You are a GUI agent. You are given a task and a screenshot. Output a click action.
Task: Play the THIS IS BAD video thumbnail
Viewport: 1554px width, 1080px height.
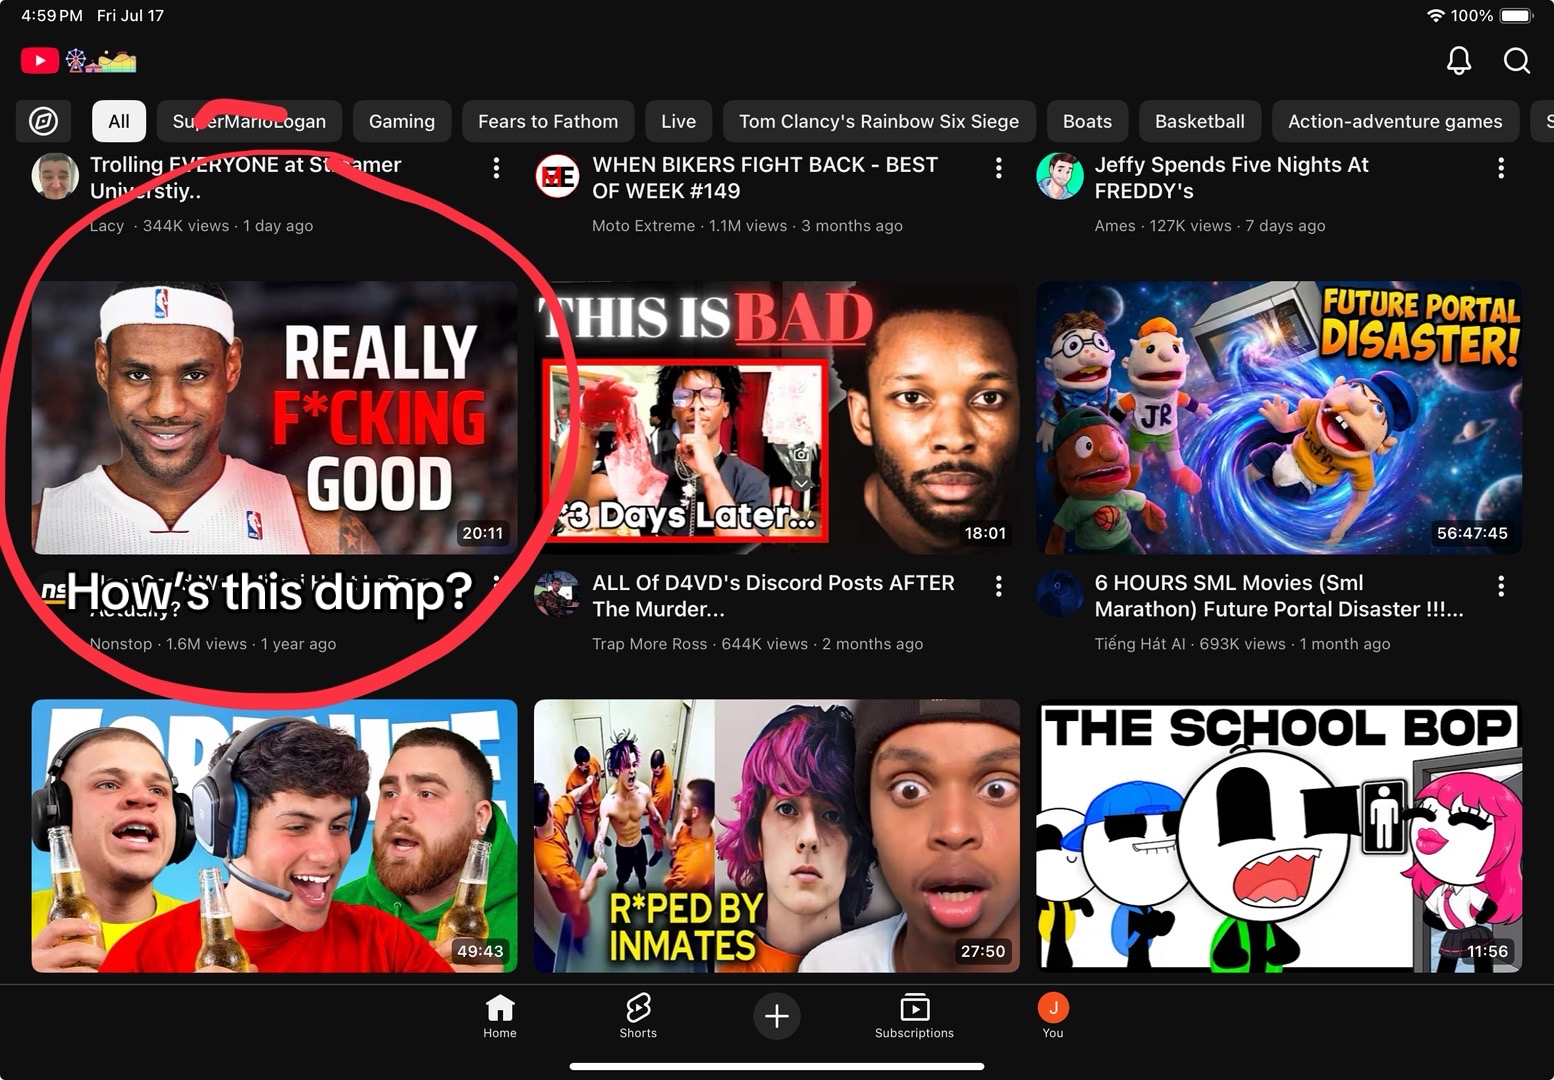pos(777,417)
